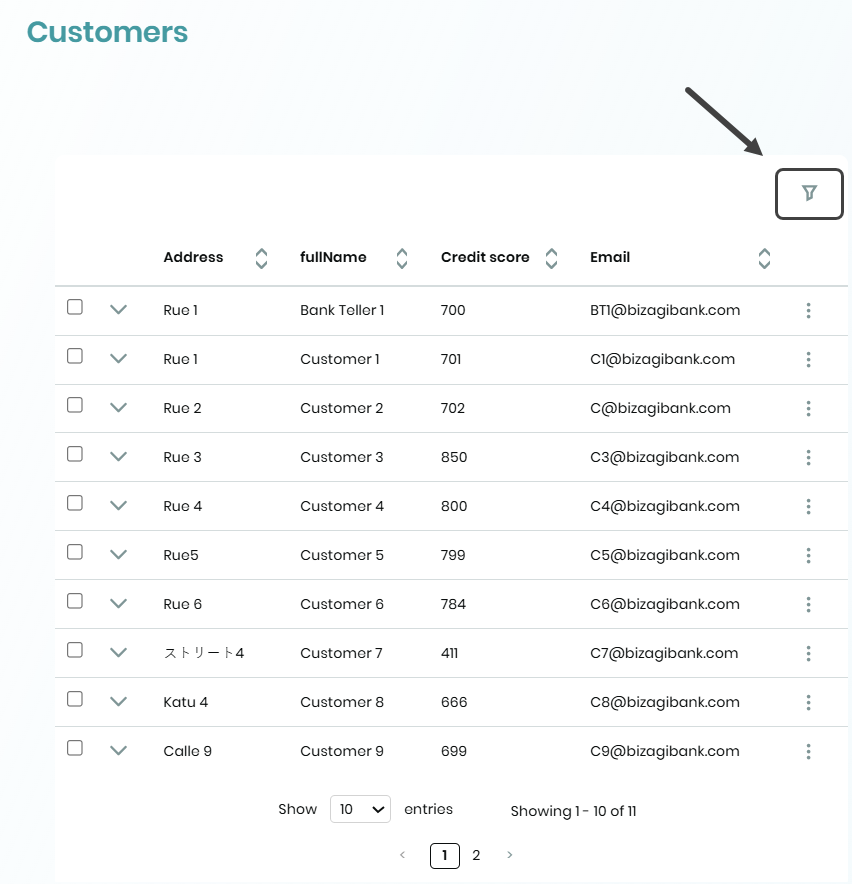The width and height of the screenshot is (852, 884).
Task: Click the C@bizagibank.com email cell
Action: coord(660,409)
